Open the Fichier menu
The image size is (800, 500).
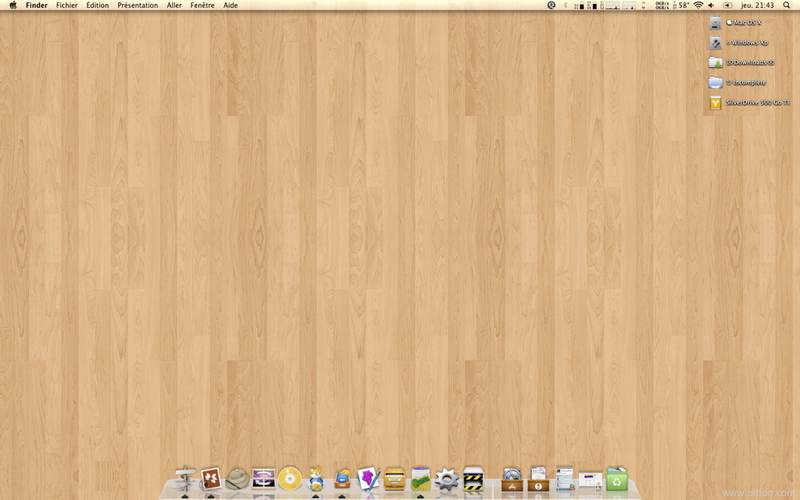pos(67,5)
